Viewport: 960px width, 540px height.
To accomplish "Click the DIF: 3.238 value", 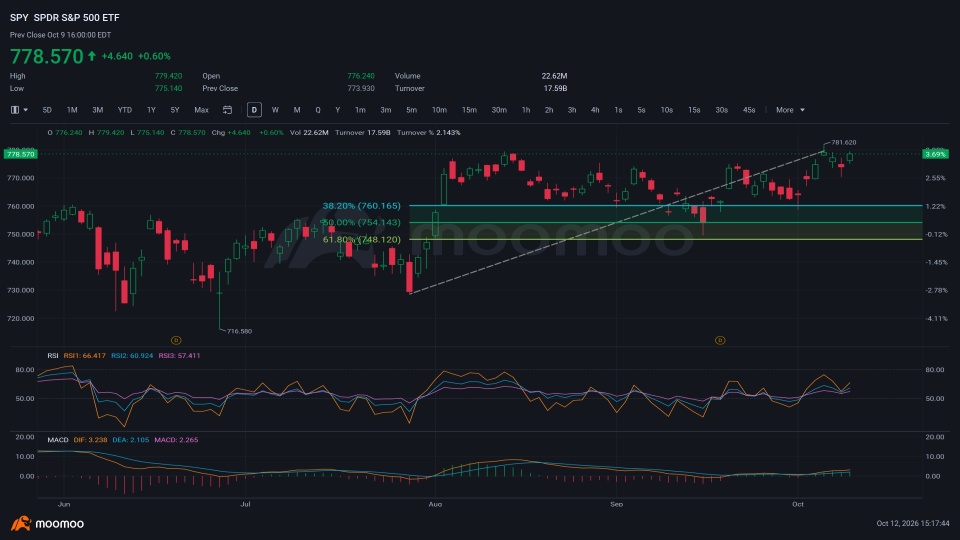I will (x=91, y=440).
